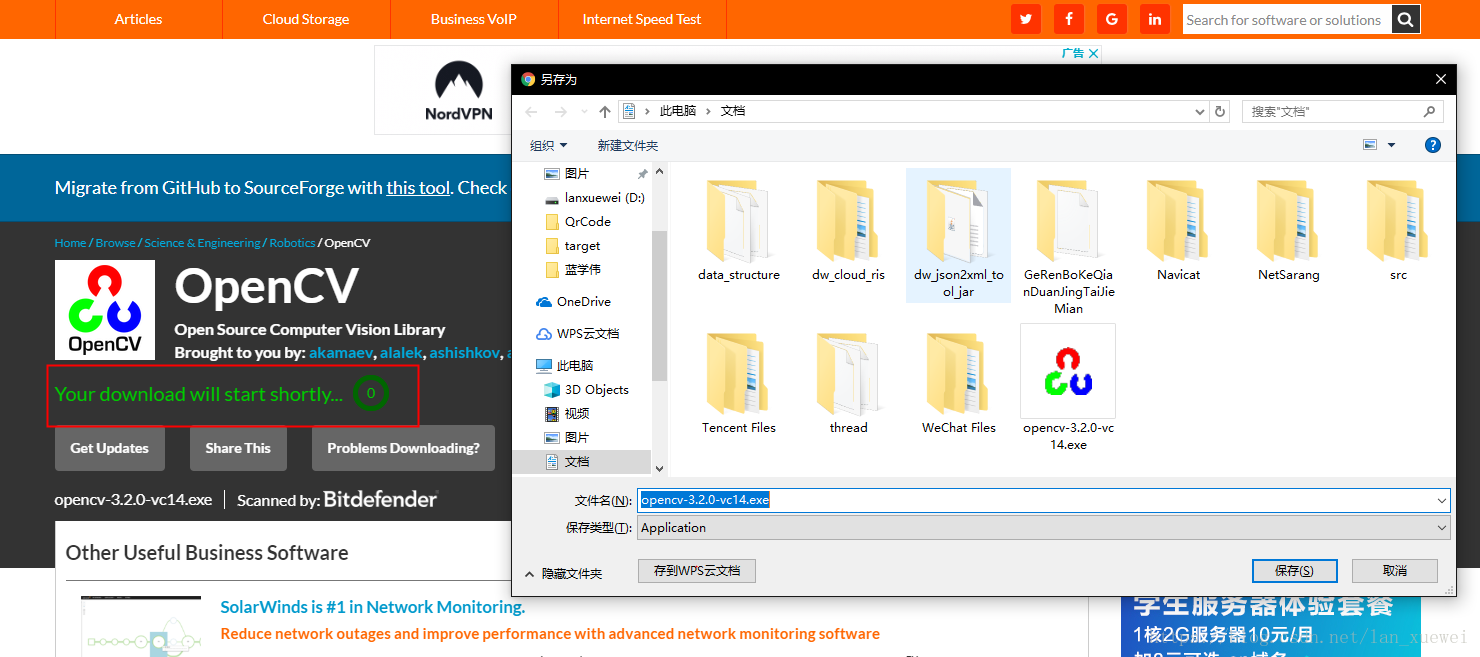Click the view layout icon
This screenshot has width=1480, height=657.
[1370, 145]
